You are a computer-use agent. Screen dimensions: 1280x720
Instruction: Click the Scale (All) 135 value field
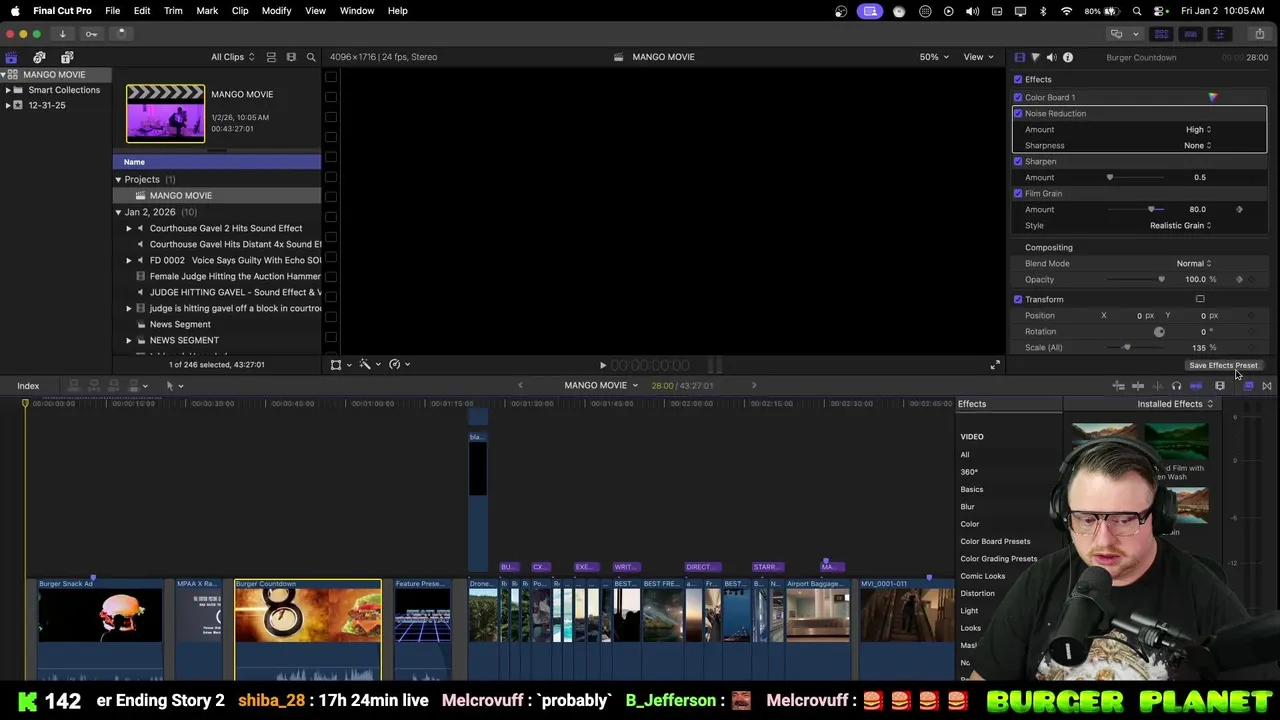pos(1198,348)
